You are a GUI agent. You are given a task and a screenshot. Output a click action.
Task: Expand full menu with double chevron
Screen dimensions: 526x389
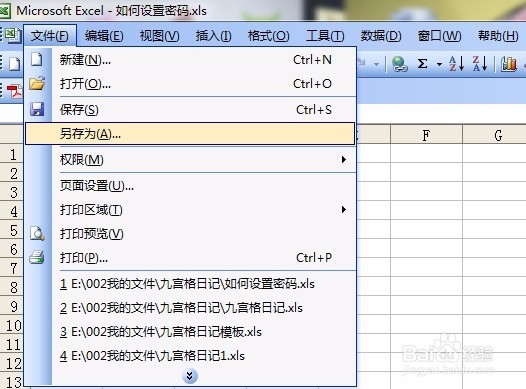(x=190, y=376)
